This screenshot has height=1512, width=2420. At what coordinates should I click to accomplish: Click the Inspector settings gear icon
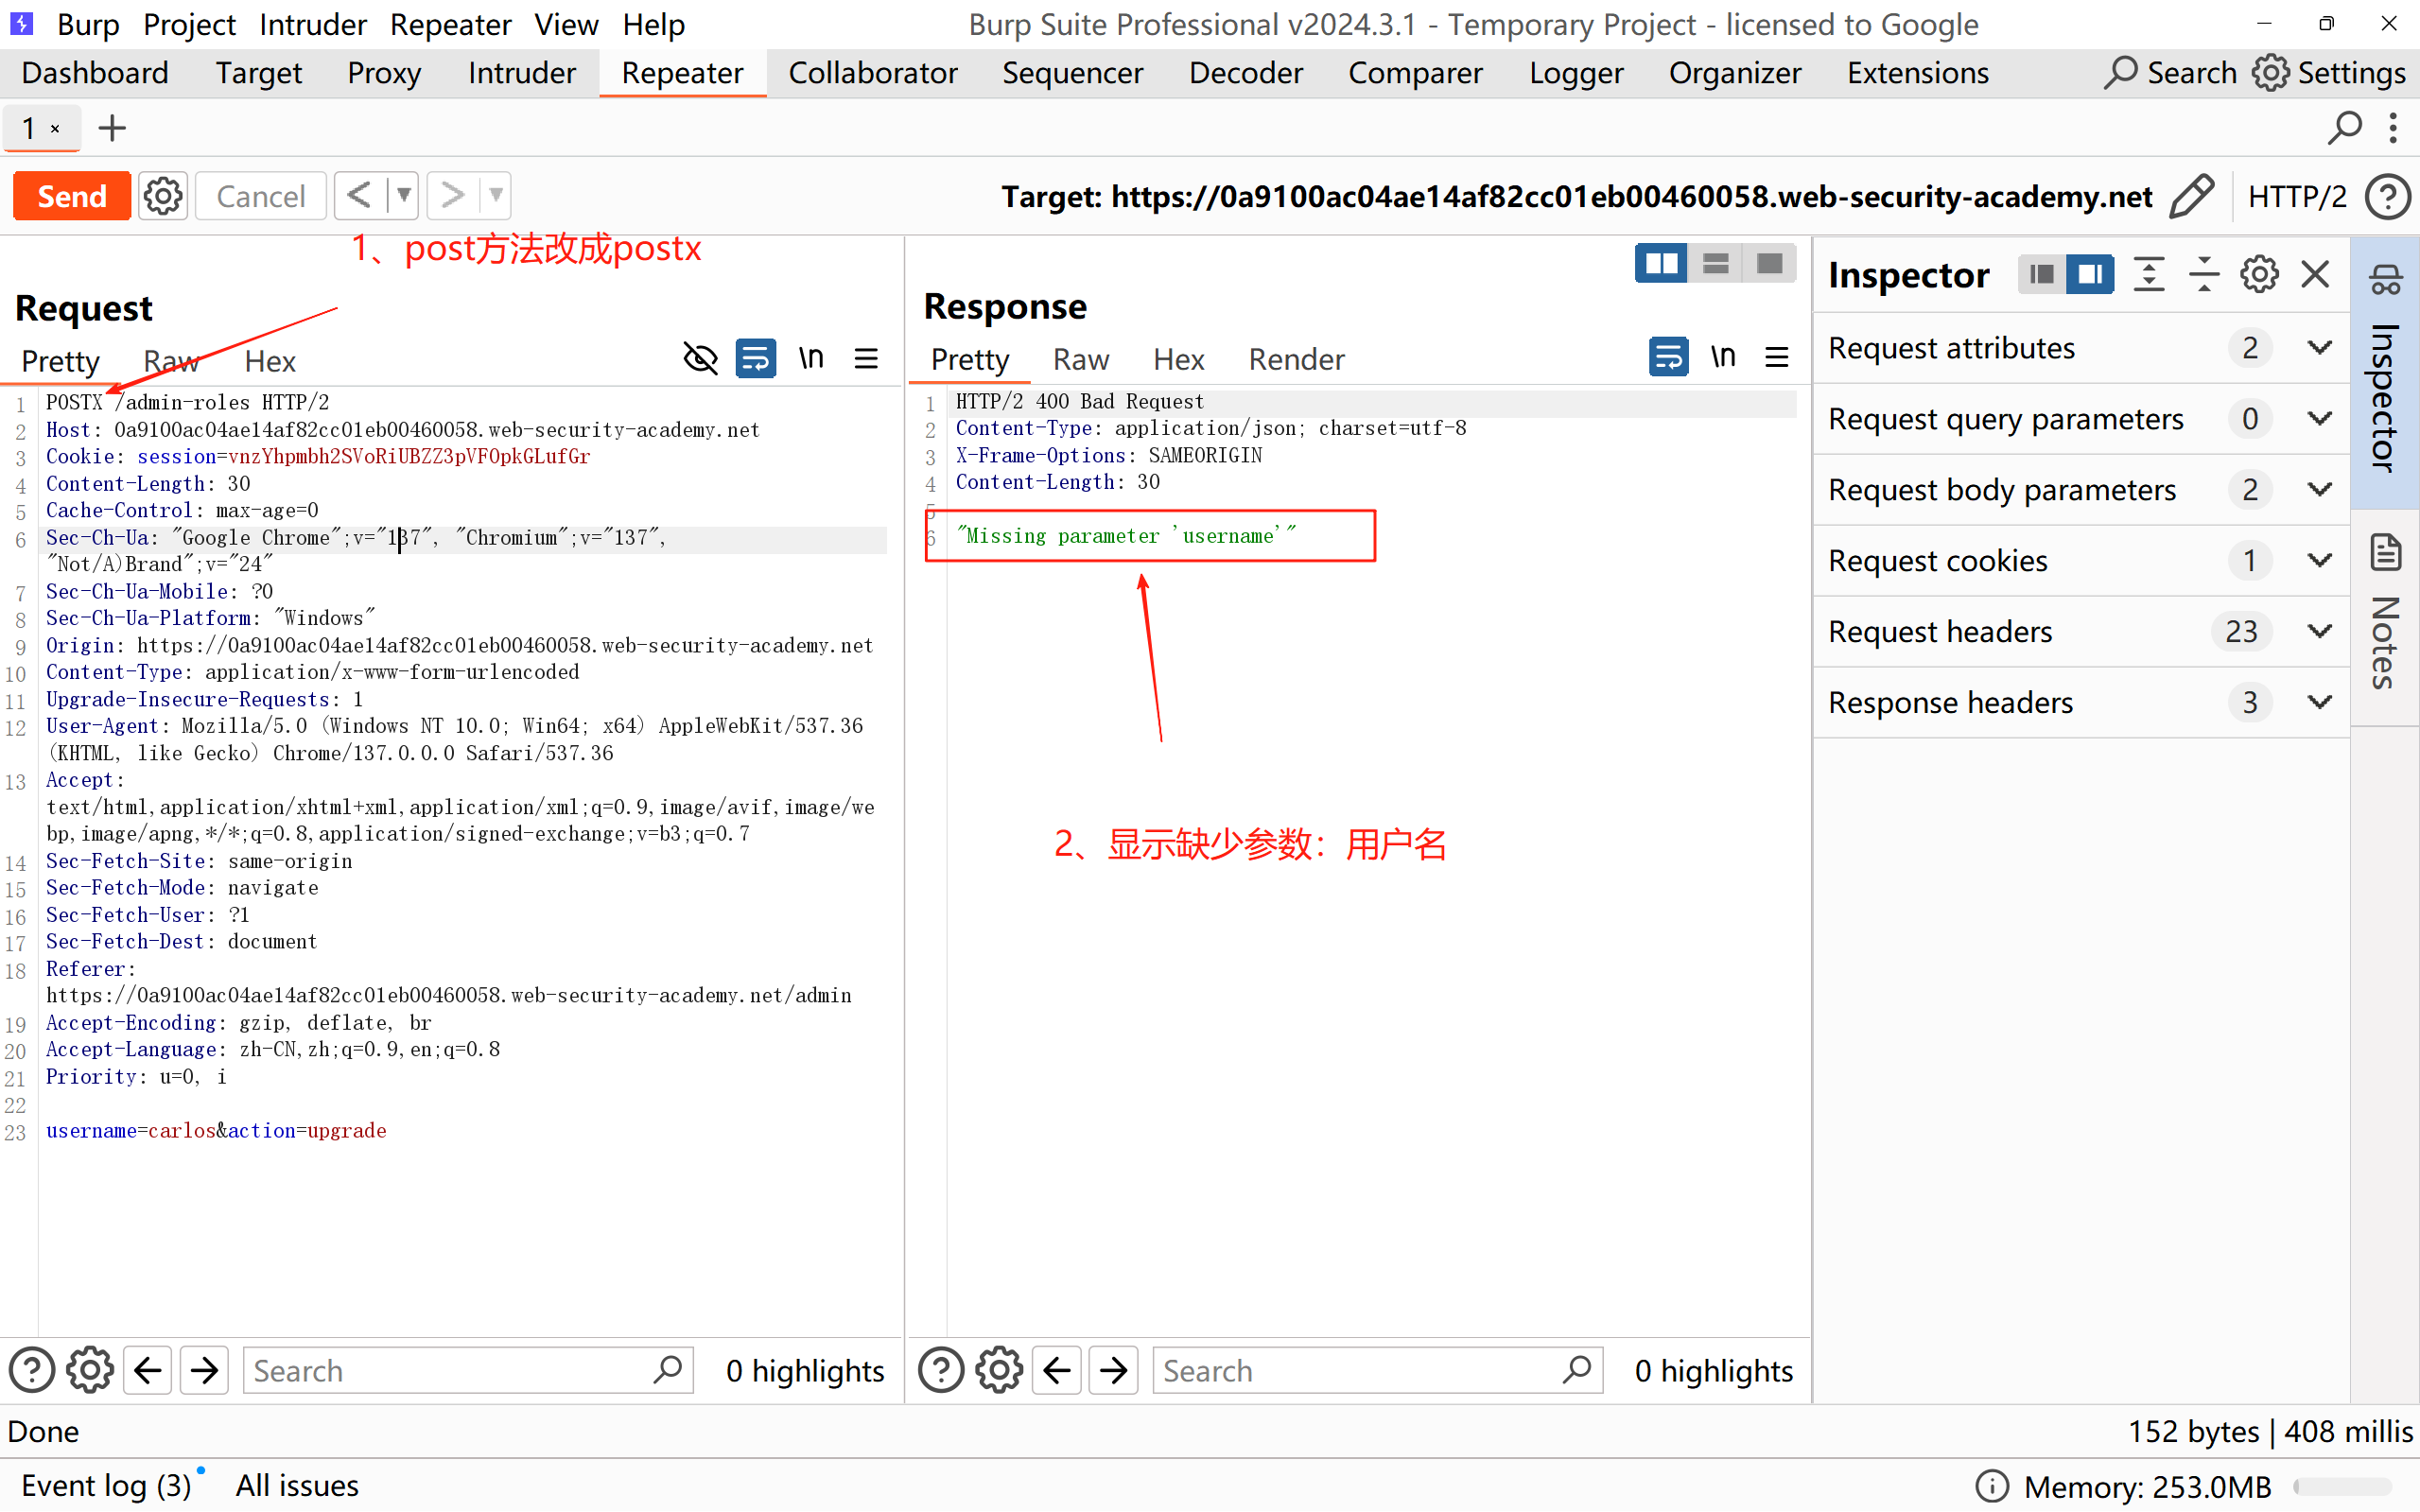coord(2258,274)
